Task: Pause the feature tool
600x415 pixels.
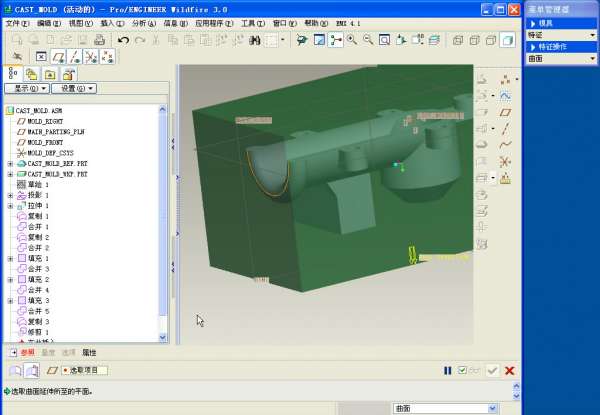Action: tap(447, 371)
